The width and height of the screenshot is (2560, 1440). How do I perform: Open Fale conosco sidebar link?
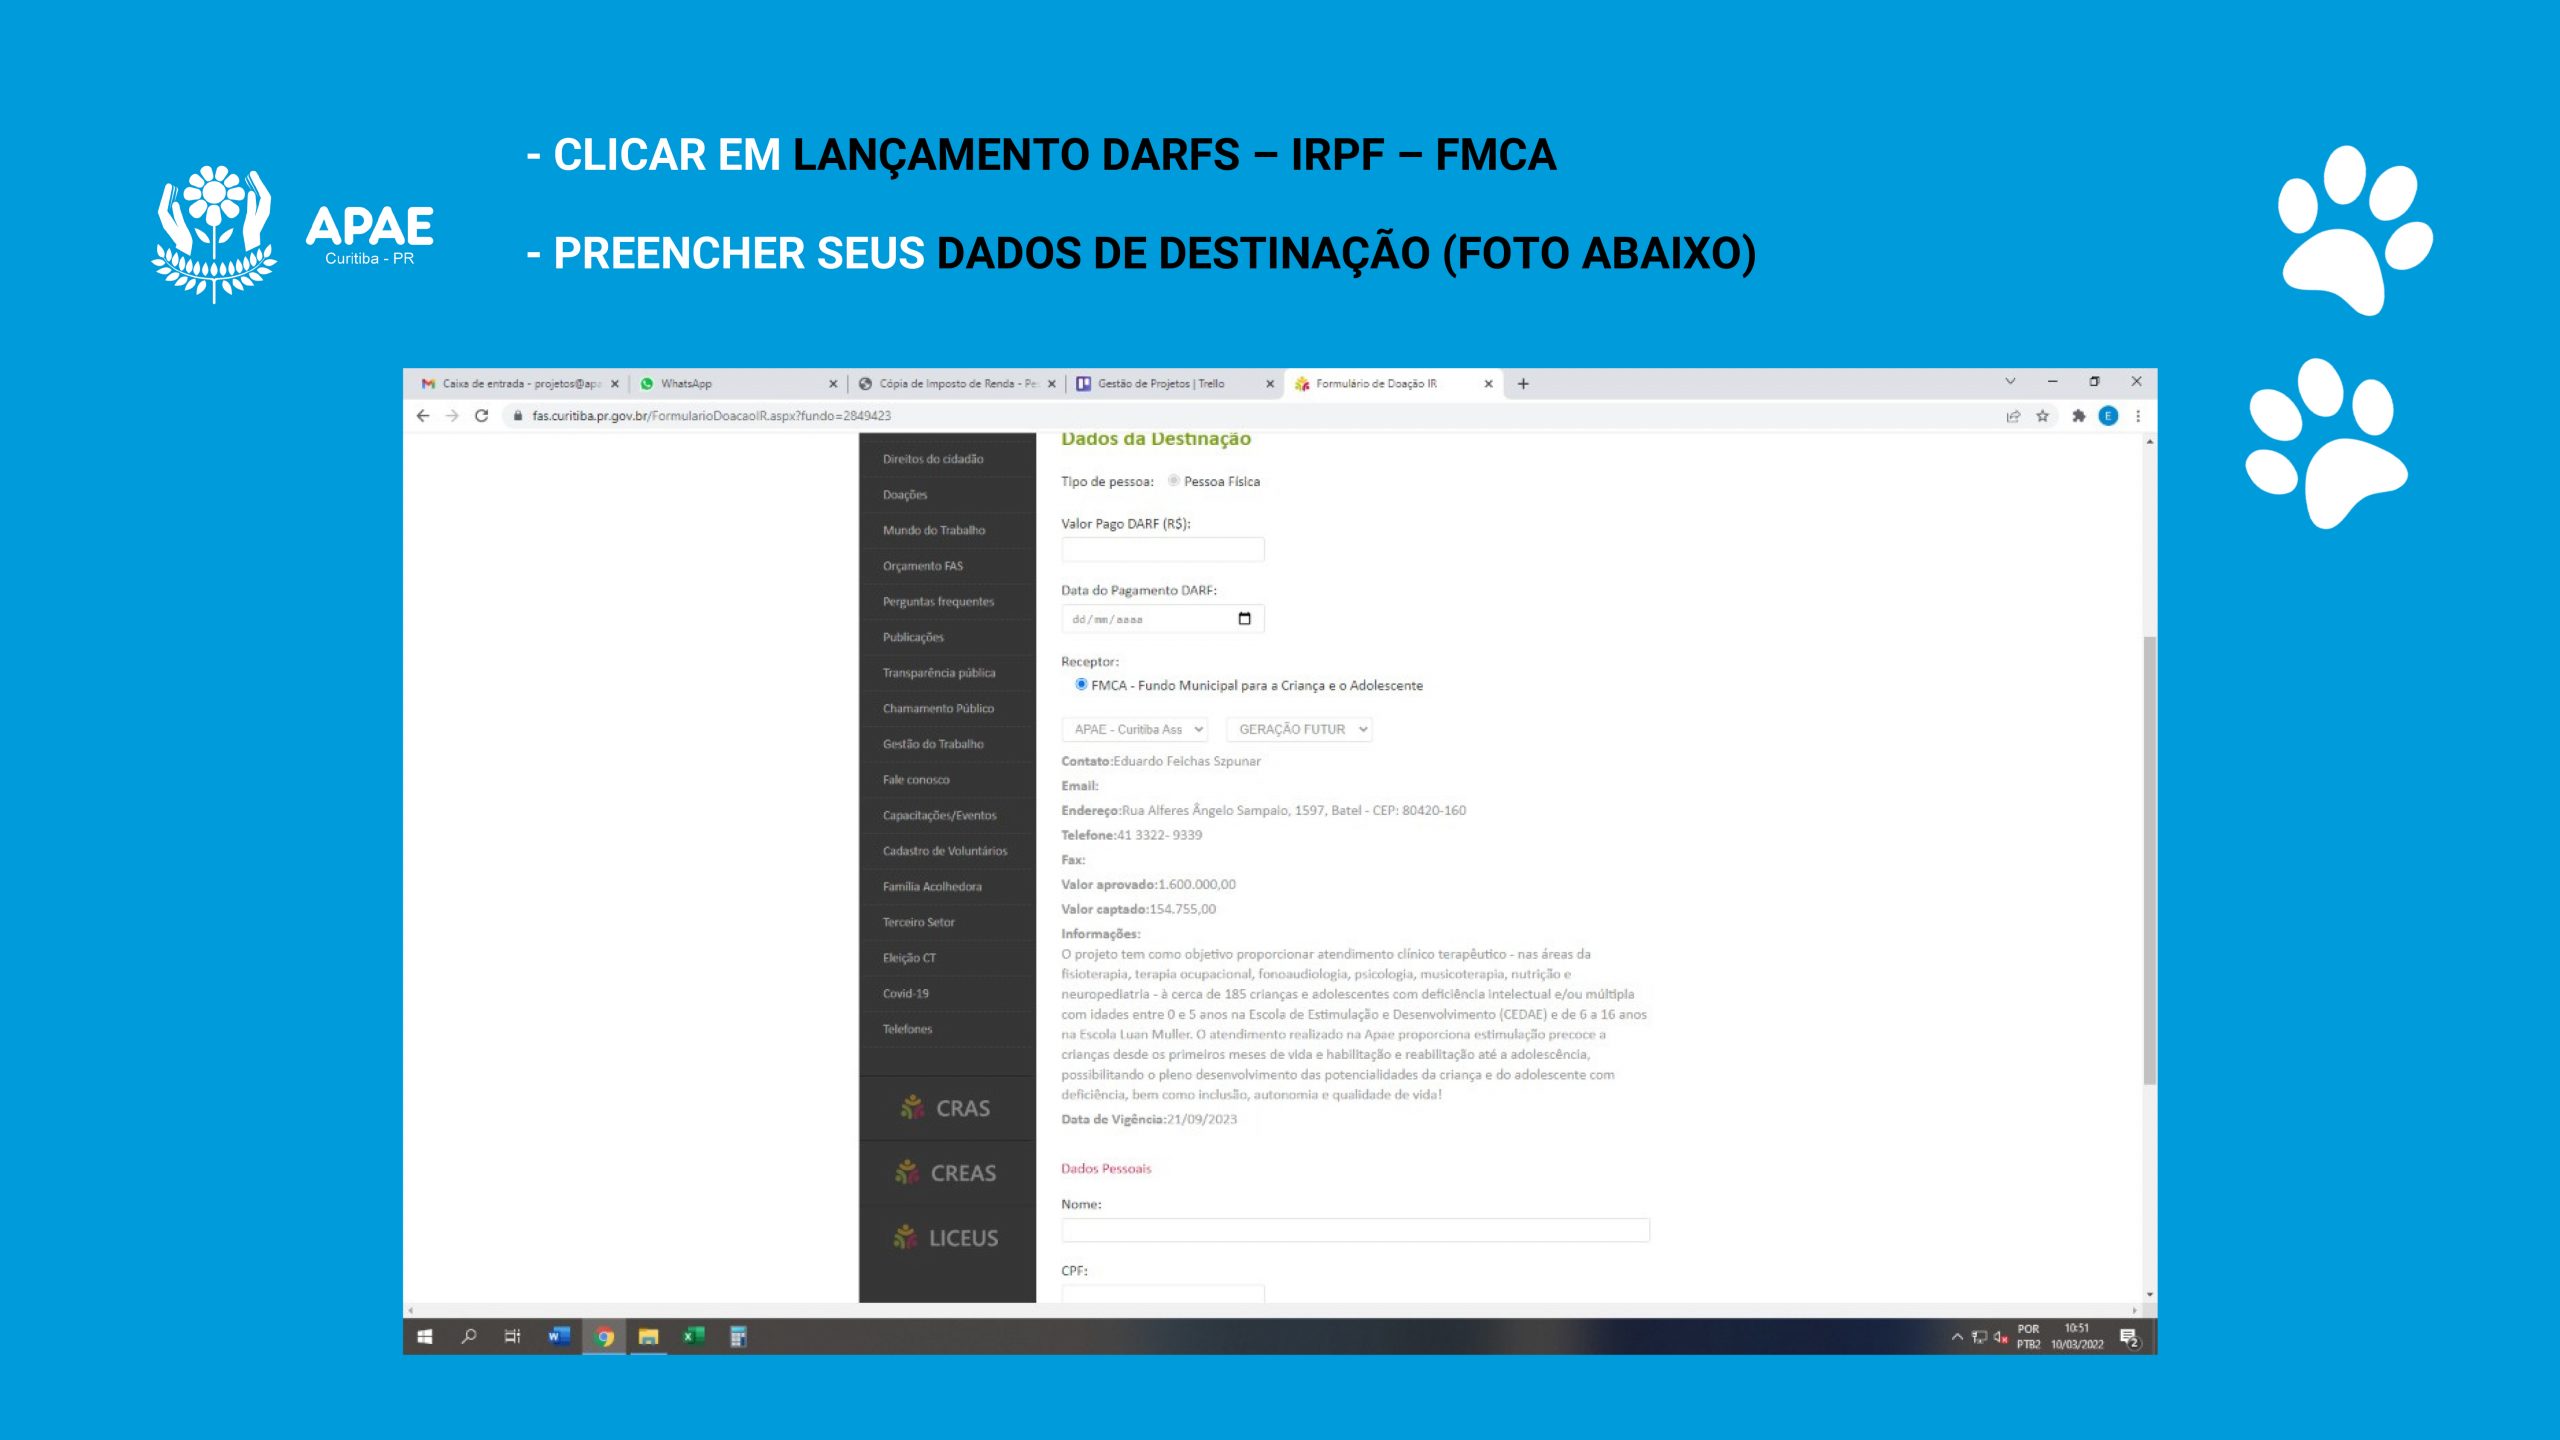(x=916, y=780)
